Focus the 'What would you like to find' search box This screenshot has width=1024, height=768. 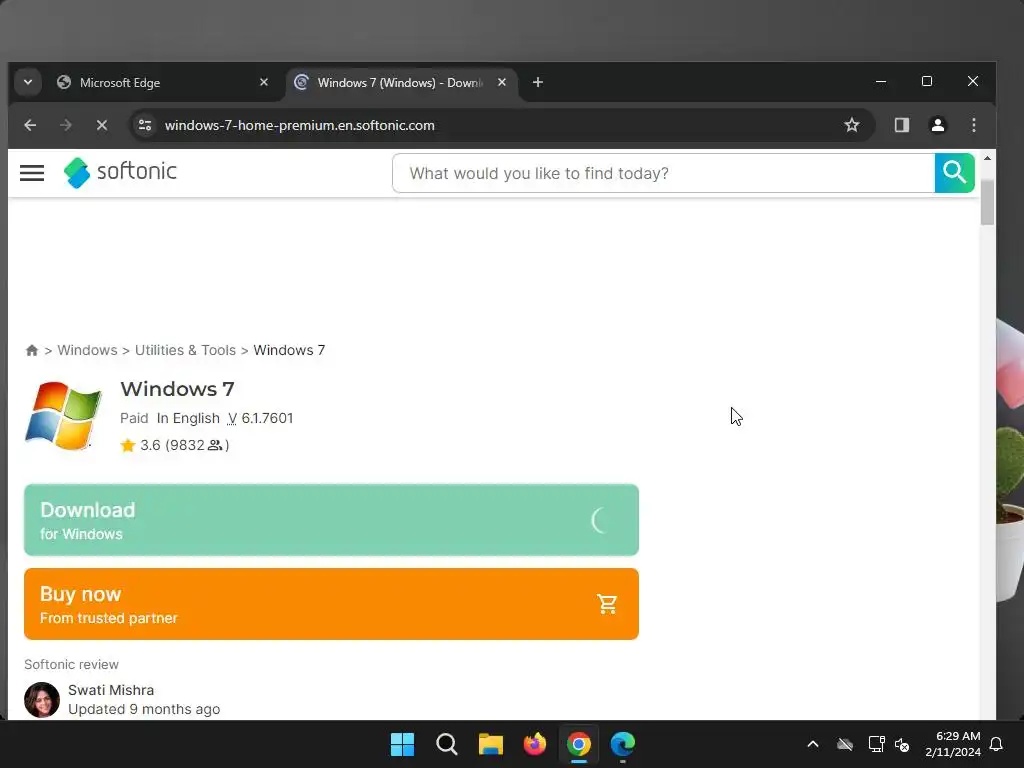[x=664, y=173]
